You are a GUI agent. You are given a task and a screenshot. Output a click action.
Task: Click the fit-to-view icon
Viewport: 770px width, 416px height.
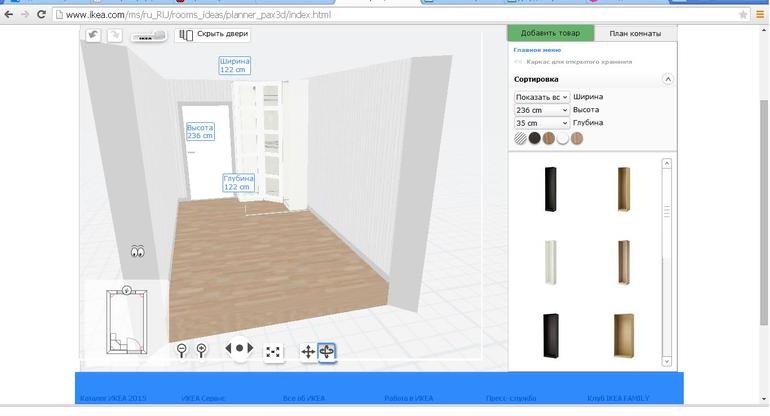click(273, 351)
